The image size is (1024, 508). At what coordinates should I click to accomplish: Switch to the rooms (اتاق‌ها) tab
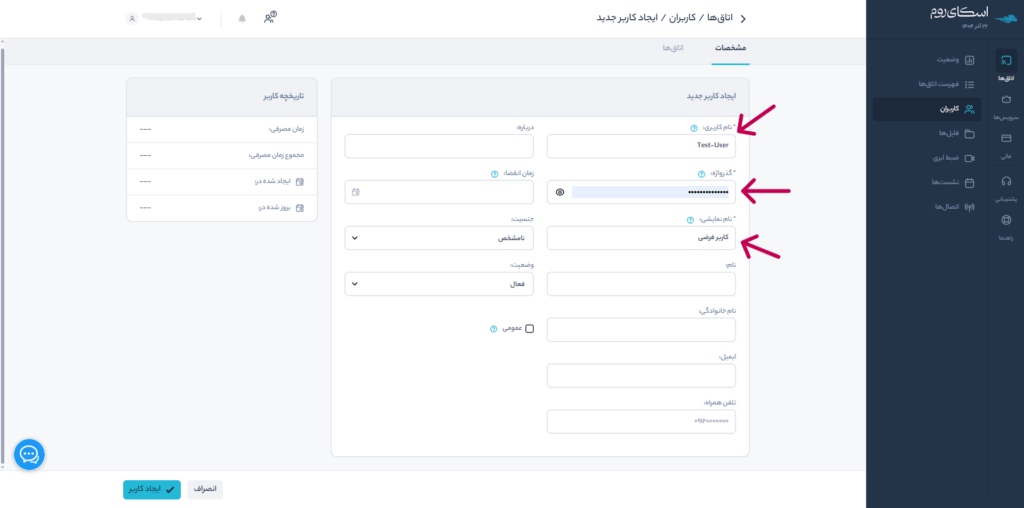(672, 48)
